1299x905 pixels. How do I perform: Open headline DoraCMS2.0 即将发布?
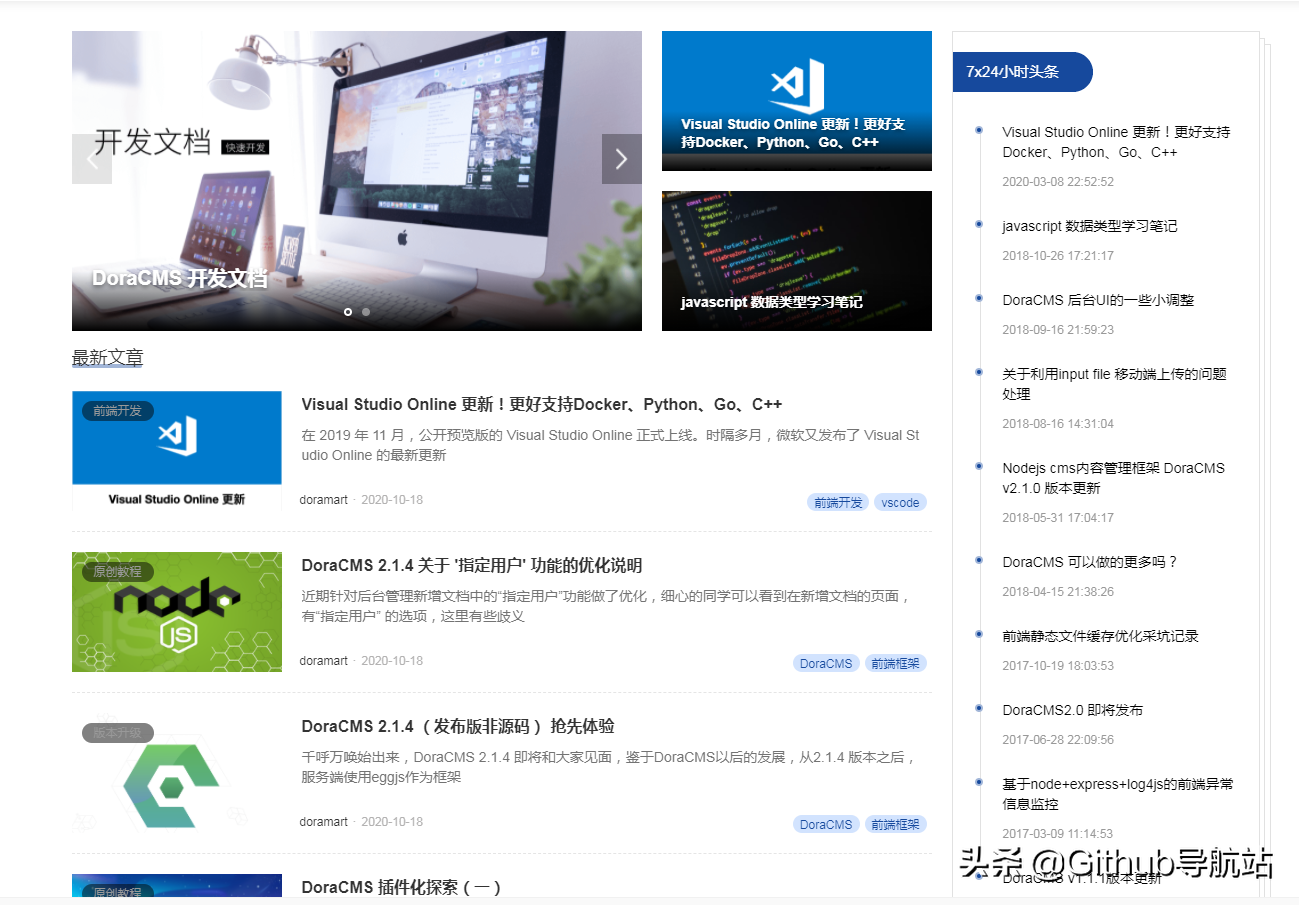coord(1072,710)
